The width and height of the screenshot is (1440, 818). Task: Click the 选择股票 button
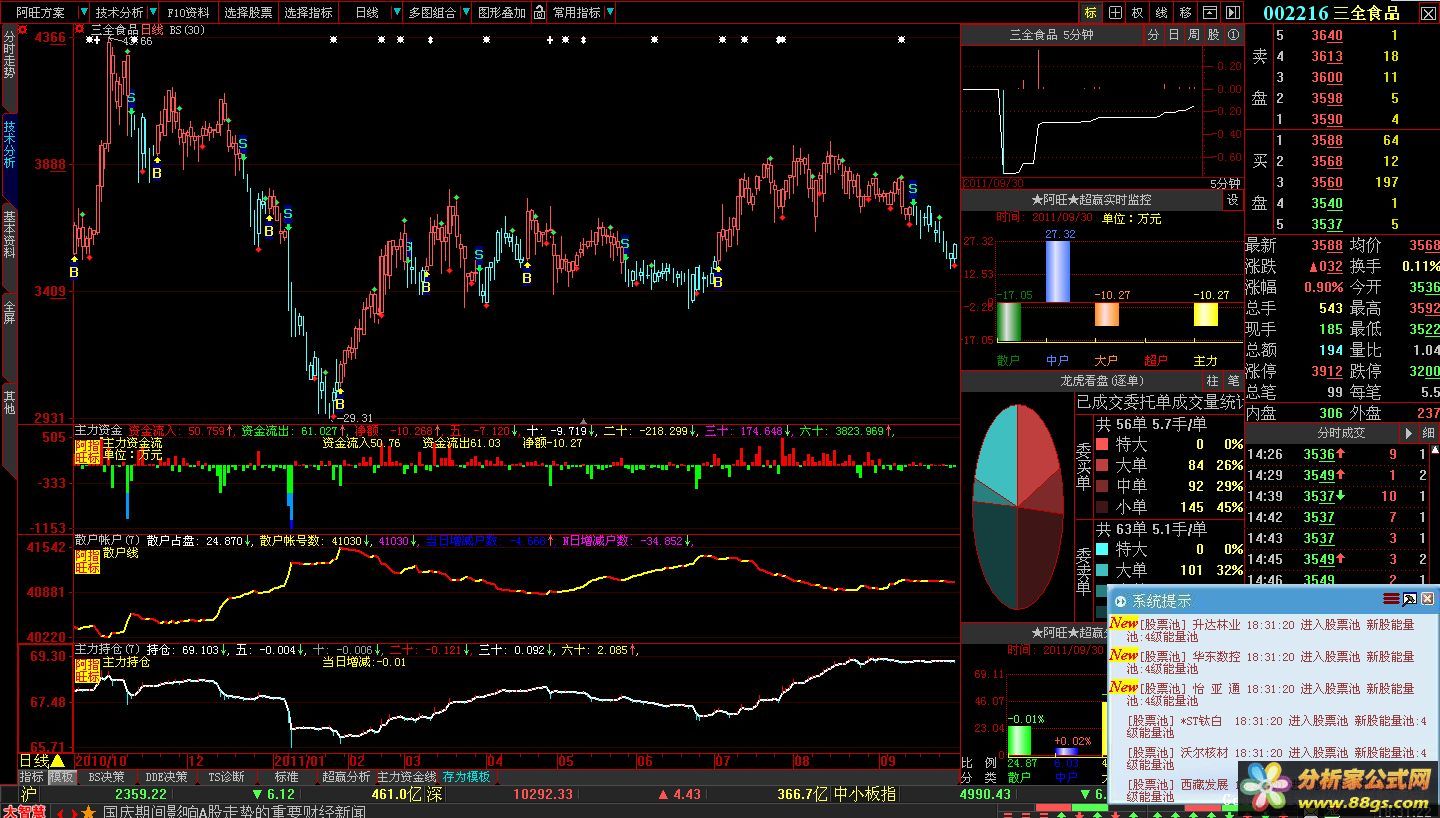coord(248,13)
